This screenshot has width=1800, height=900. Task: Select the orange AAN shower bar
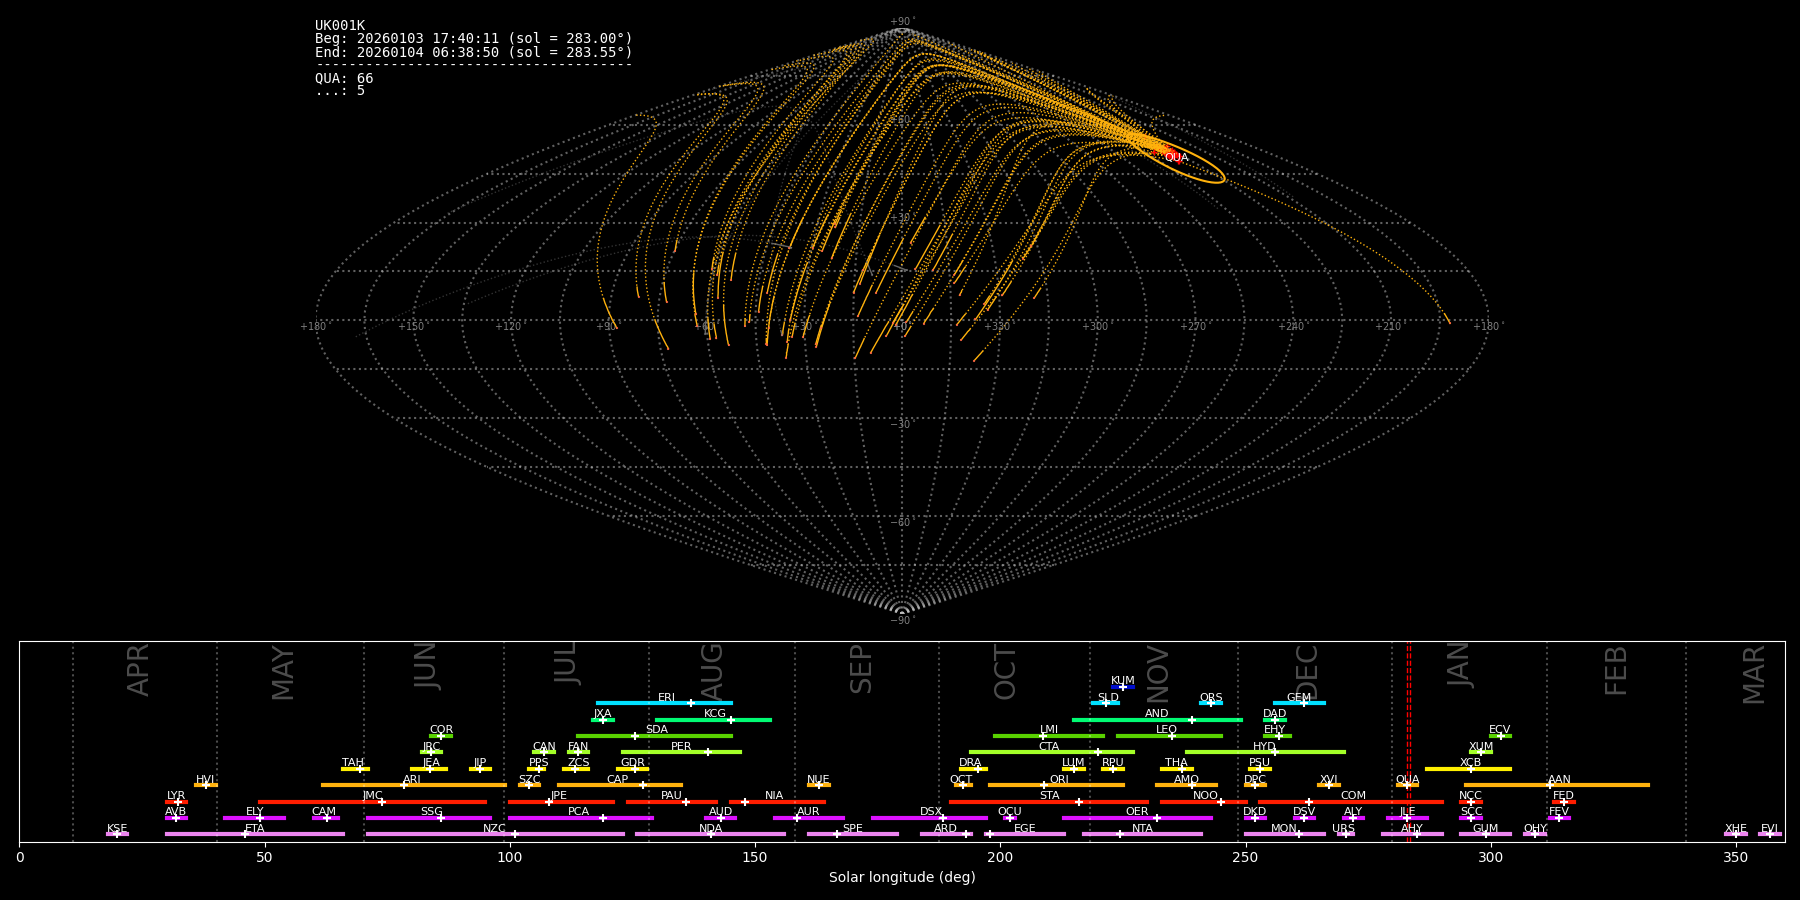point(1556,785)
